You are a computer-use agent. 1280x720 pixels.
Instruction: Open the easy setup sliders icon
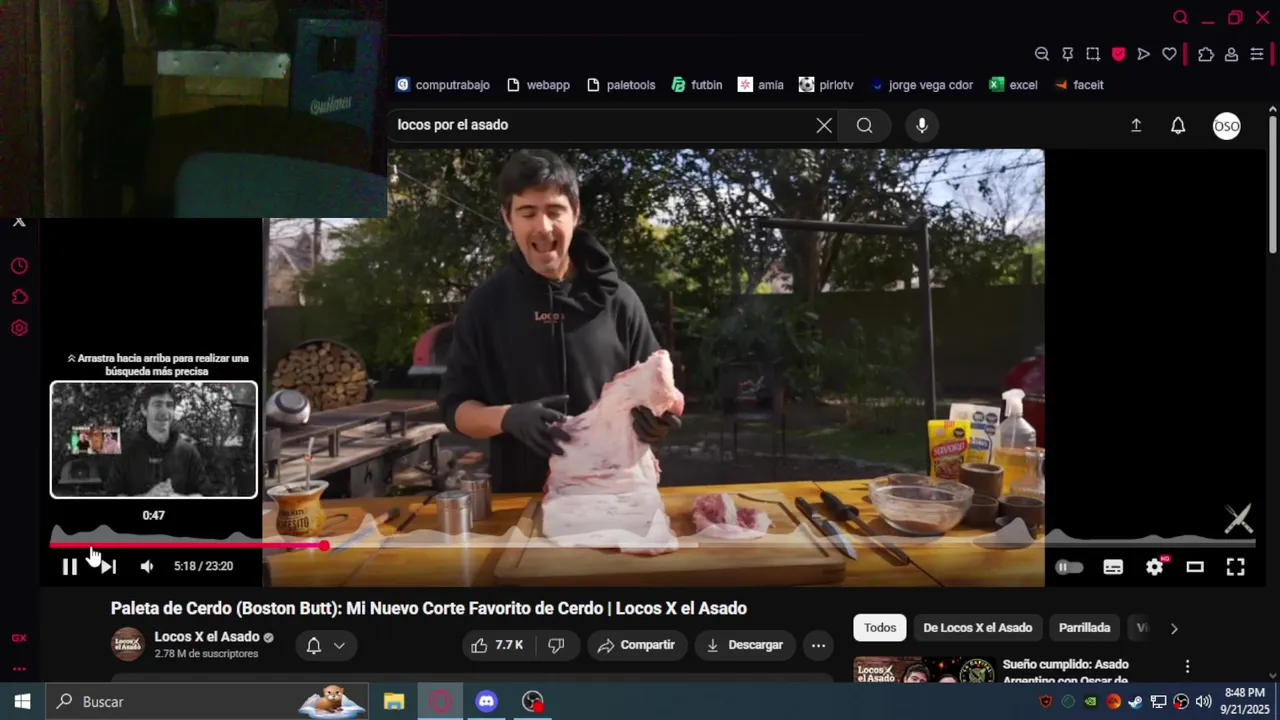coord(1257,54)
